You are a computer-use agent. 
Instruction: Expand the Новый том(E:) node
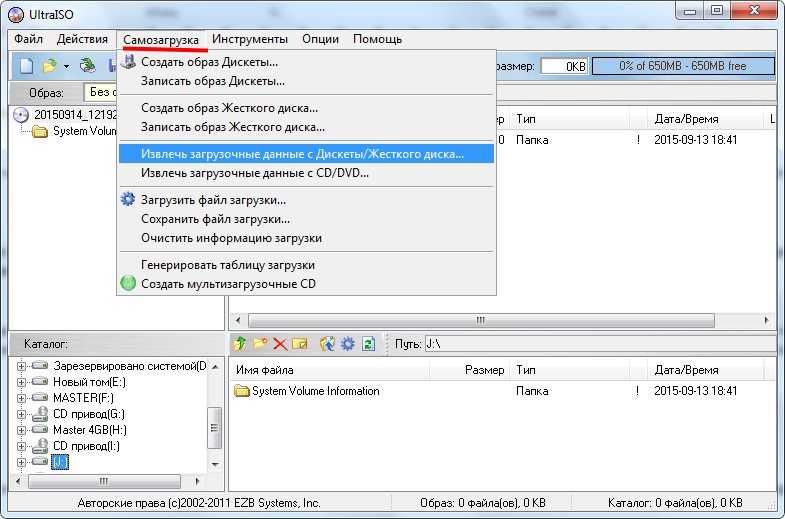(21, 382)
